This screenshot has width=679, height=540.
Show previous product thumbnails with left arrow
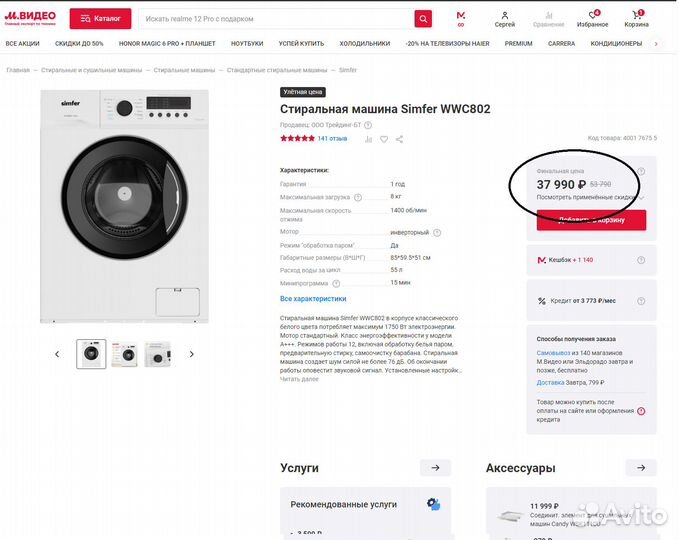[57, 354]
